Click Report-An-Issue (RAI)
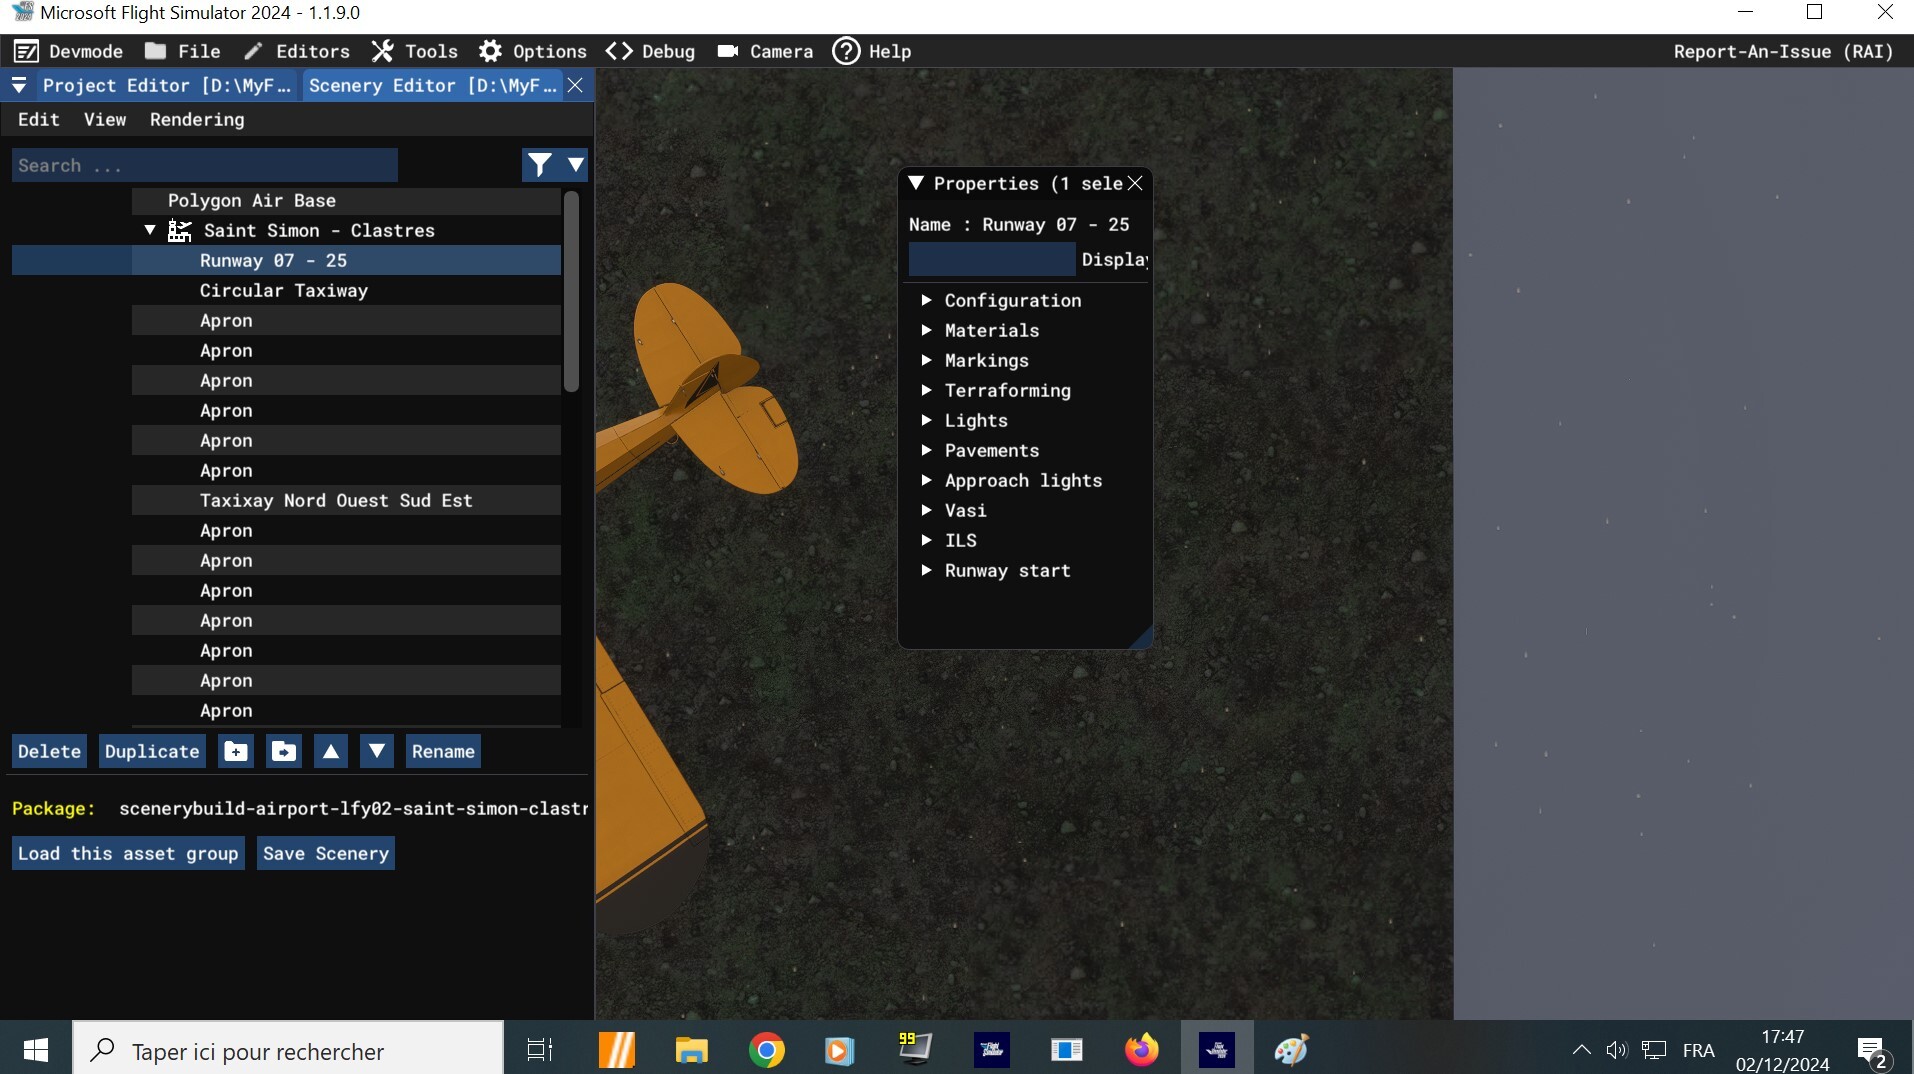The width and height of the screenshot is (1914, 1074). [1784, 52]
